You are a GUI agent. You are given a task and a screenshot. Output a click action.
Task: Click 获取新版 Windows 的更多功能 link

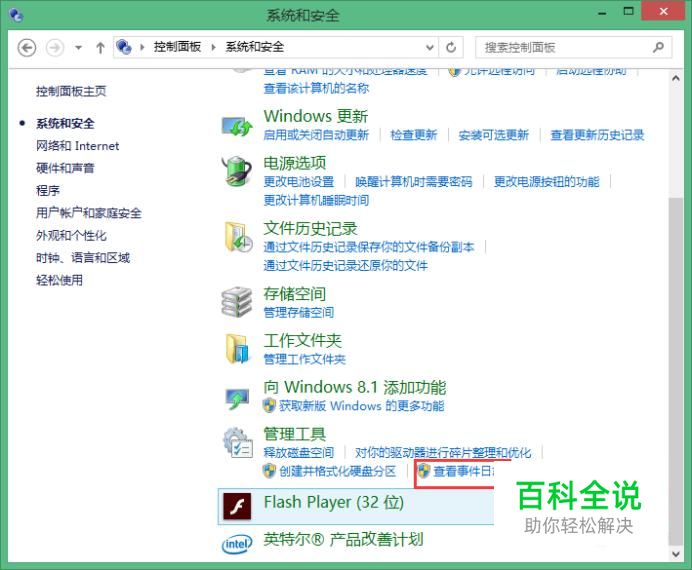click(x=361, y=406)
